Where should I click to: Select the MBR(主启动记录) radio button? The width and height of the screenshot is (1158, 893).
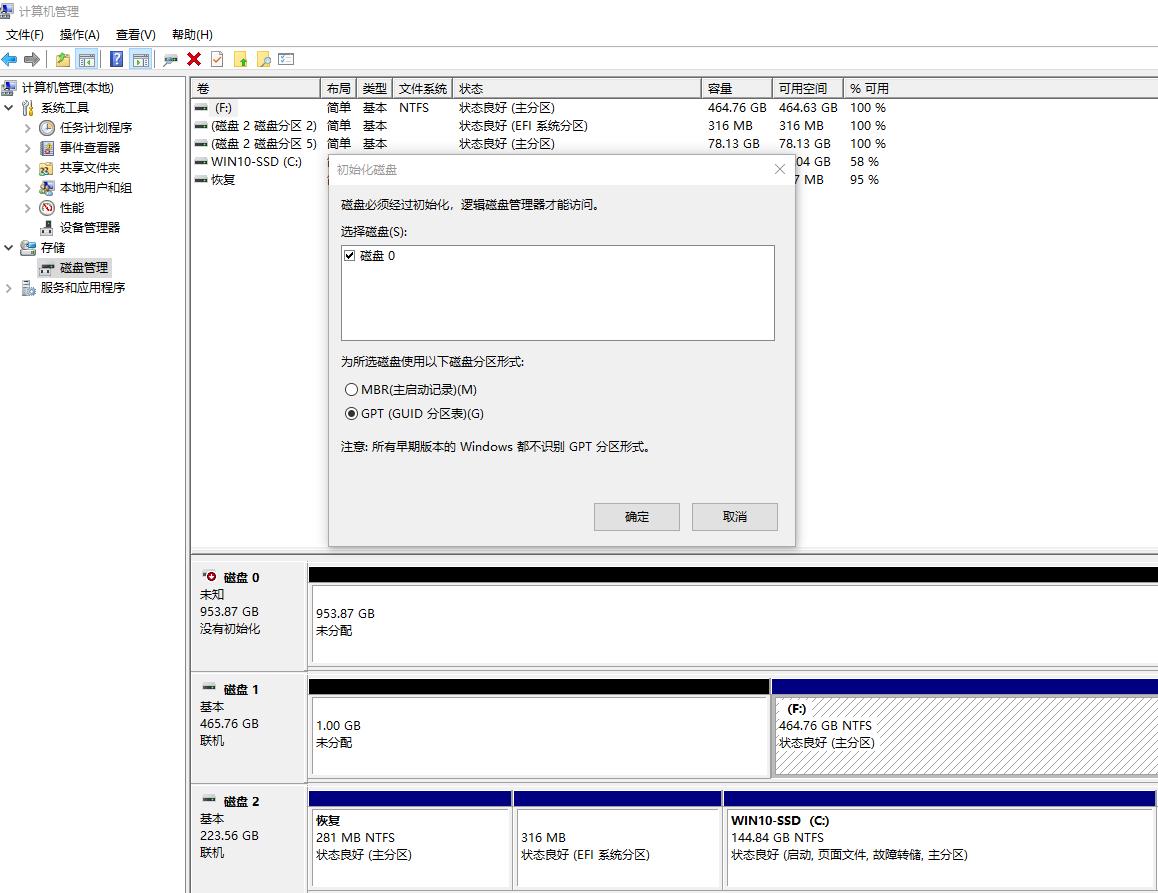[x=352, y=389]
